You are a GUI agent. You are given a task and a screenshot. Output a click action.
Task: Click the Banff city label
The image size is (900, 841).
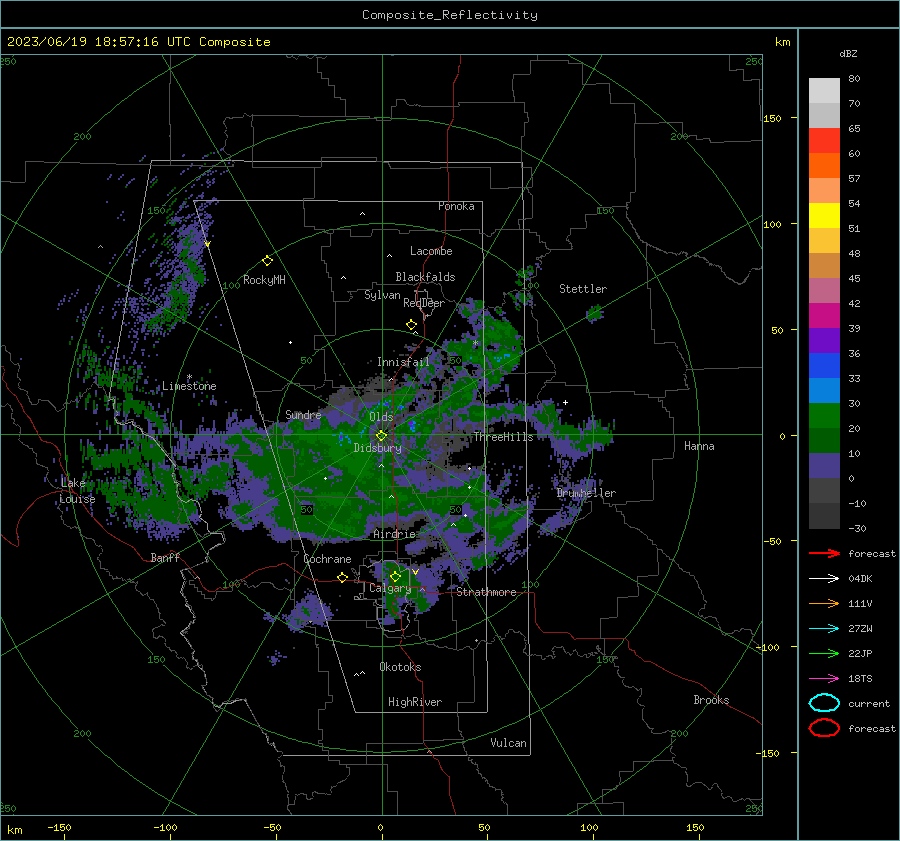click(x=165, y=557)
